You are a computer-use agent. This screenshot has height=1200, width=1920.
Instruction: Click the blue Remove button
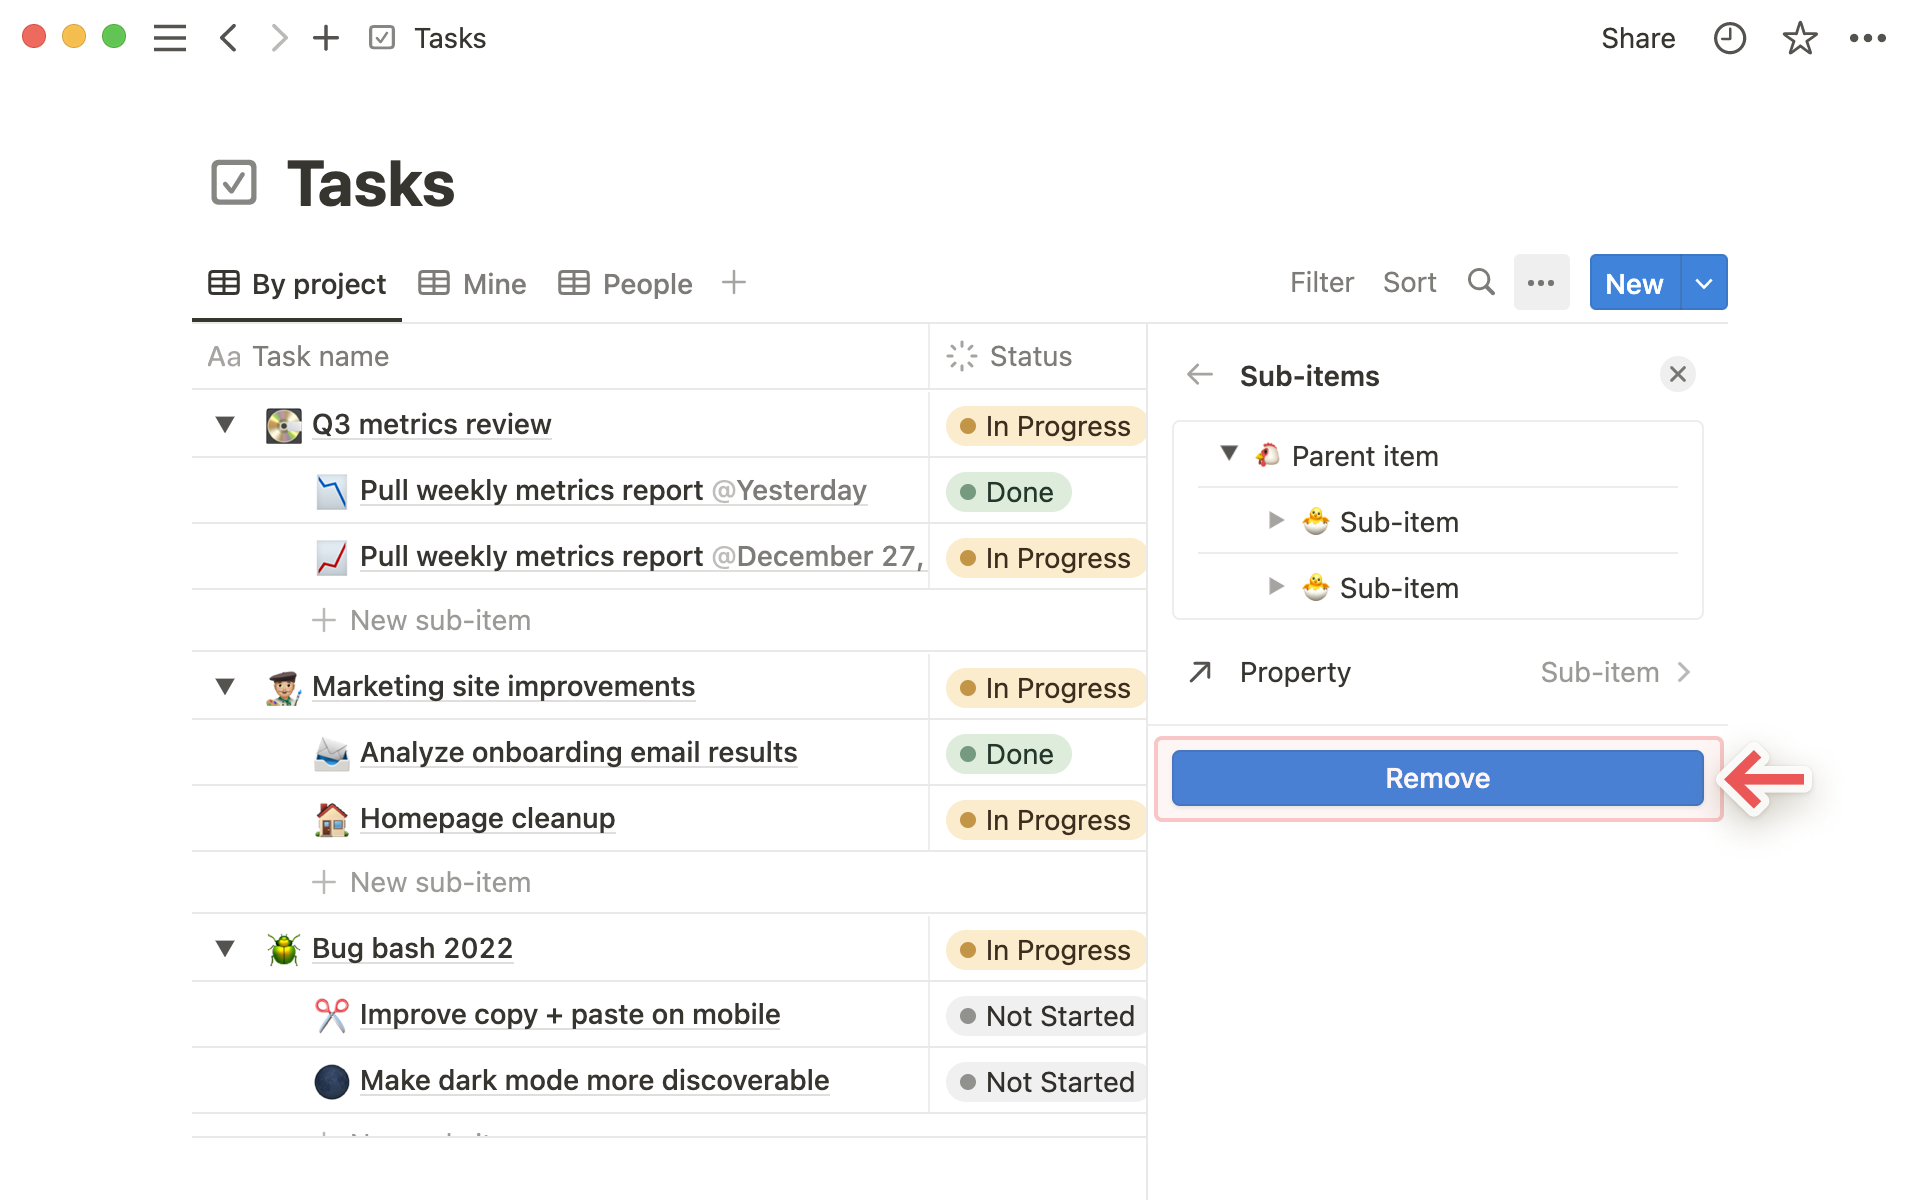1437,778
